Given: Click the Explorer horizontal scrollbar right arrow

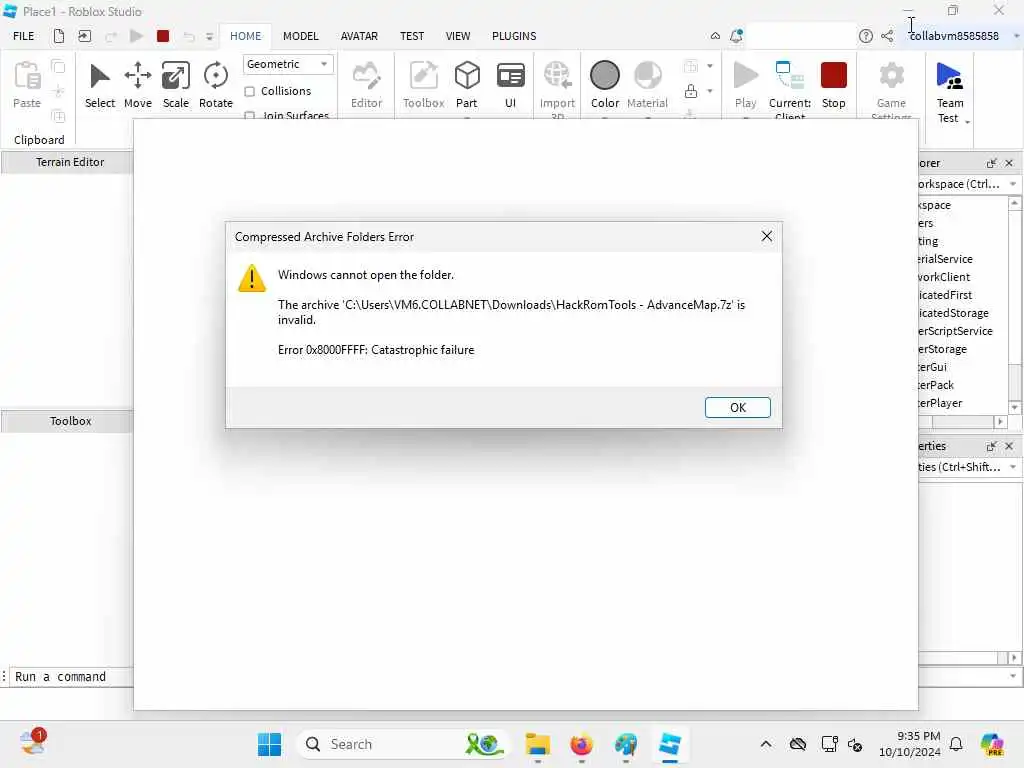Looking at the screenshot, I should 1000,422.
